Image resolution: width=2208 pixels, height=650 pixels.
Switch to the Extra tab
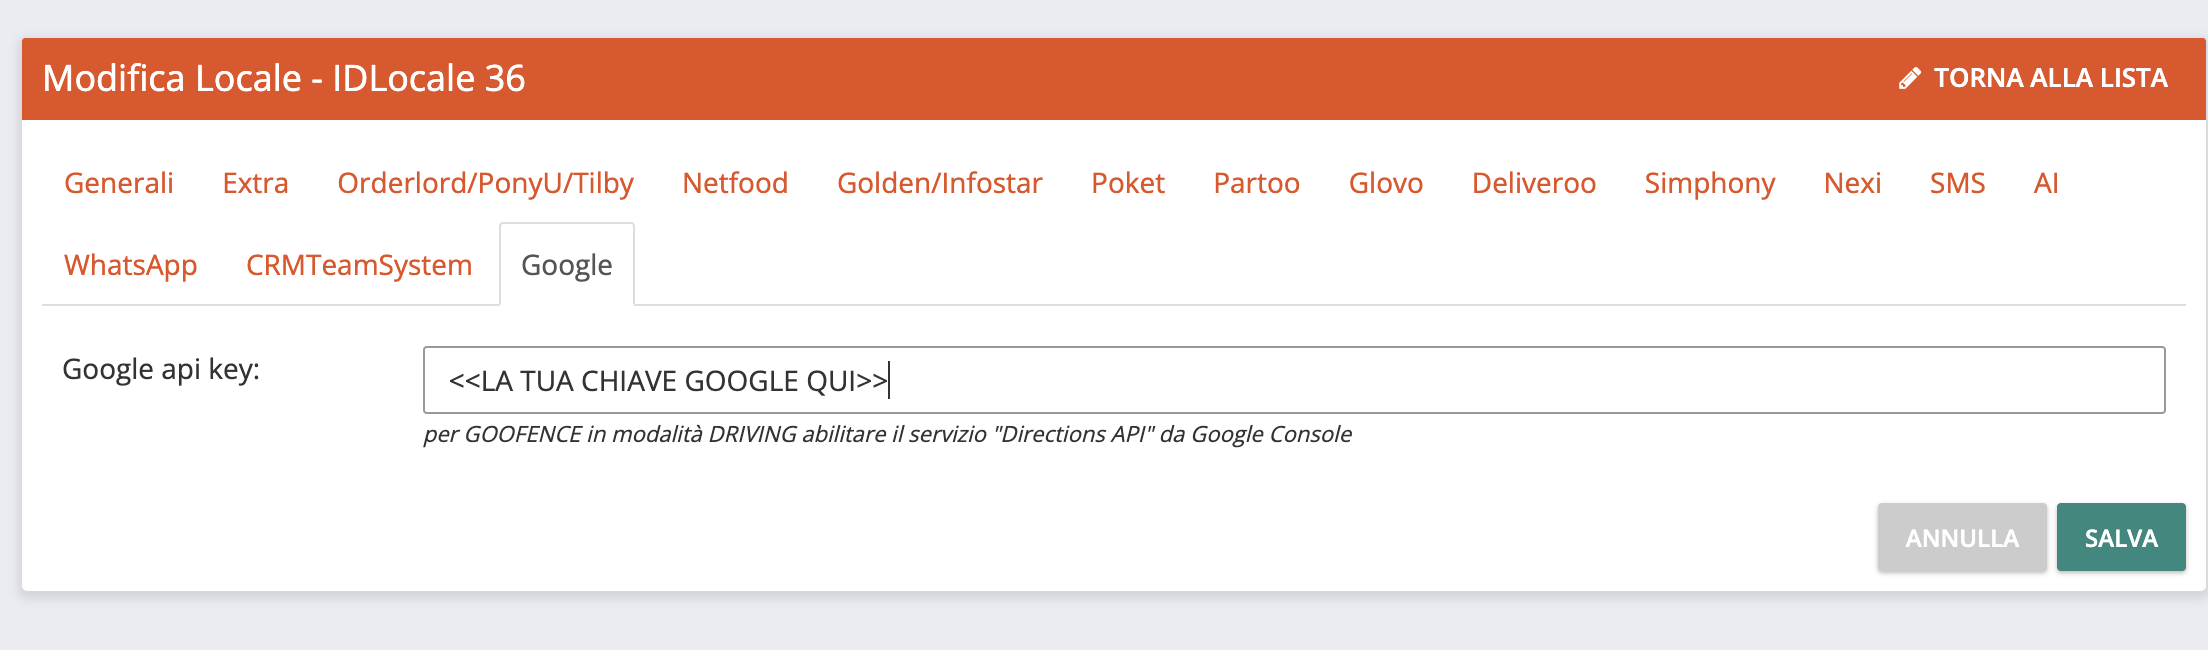click(255, 183)
